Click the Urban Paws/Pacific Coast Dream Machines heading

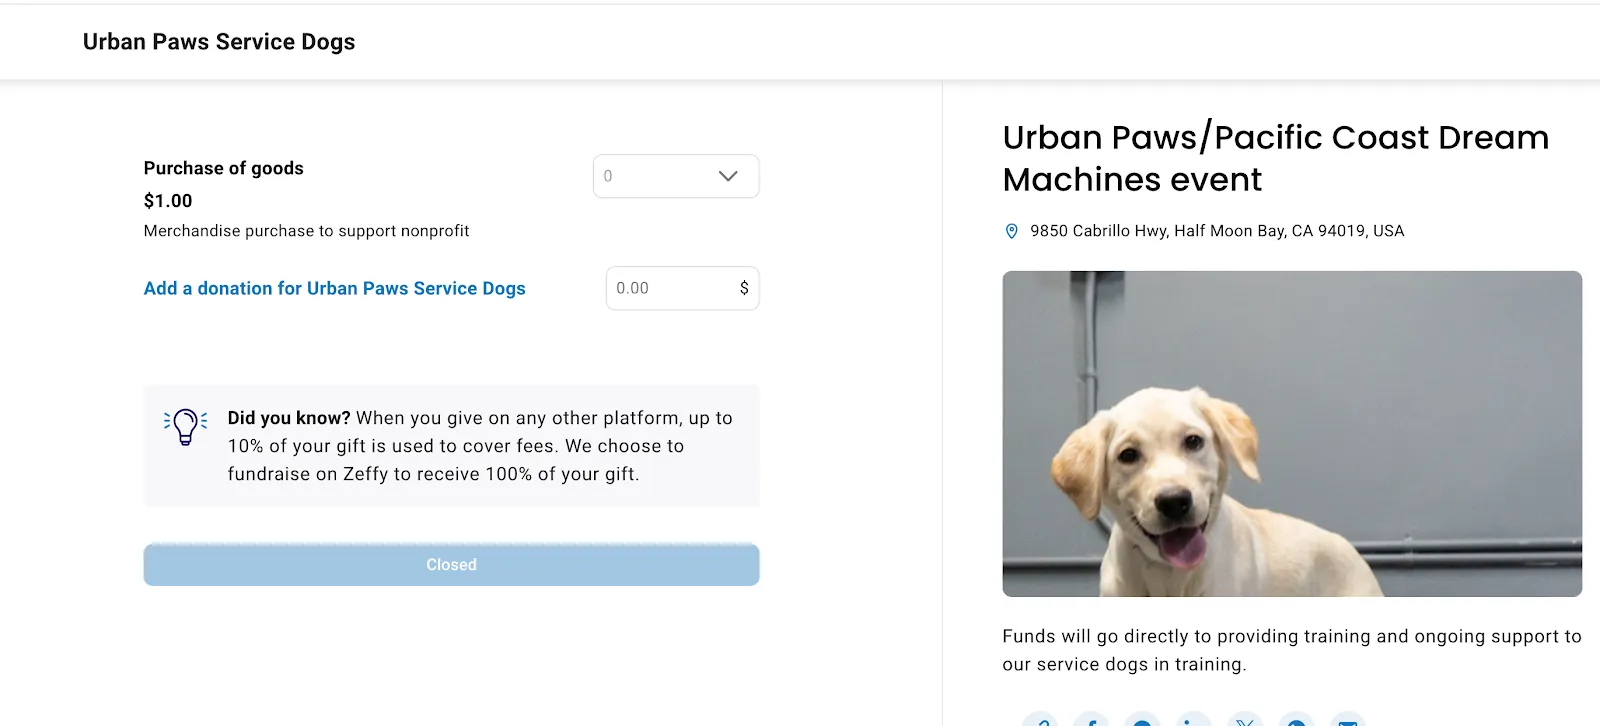[1276, 158]
